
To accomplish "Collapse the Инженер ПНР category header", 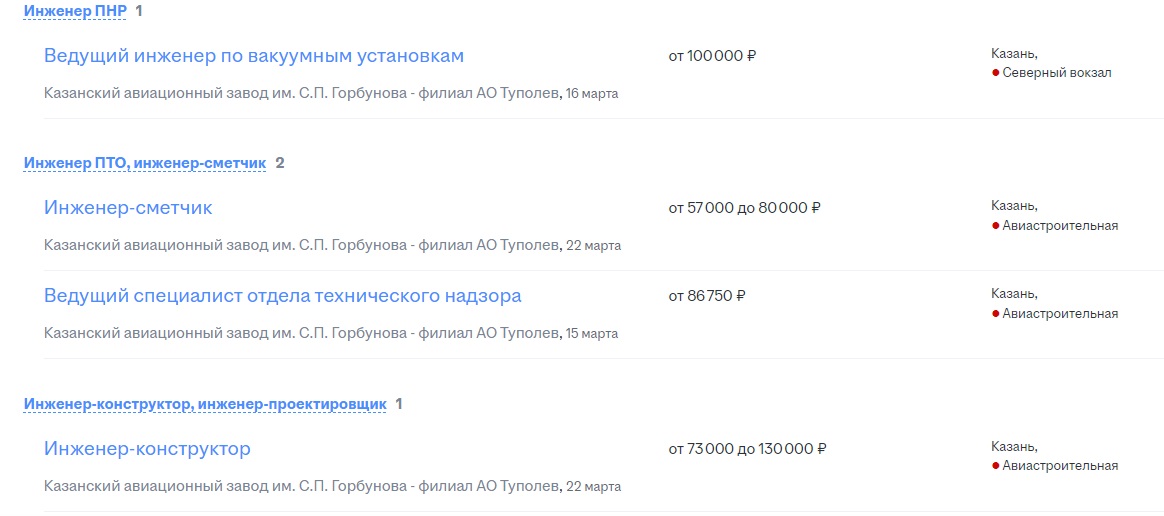I will point(75,11).
